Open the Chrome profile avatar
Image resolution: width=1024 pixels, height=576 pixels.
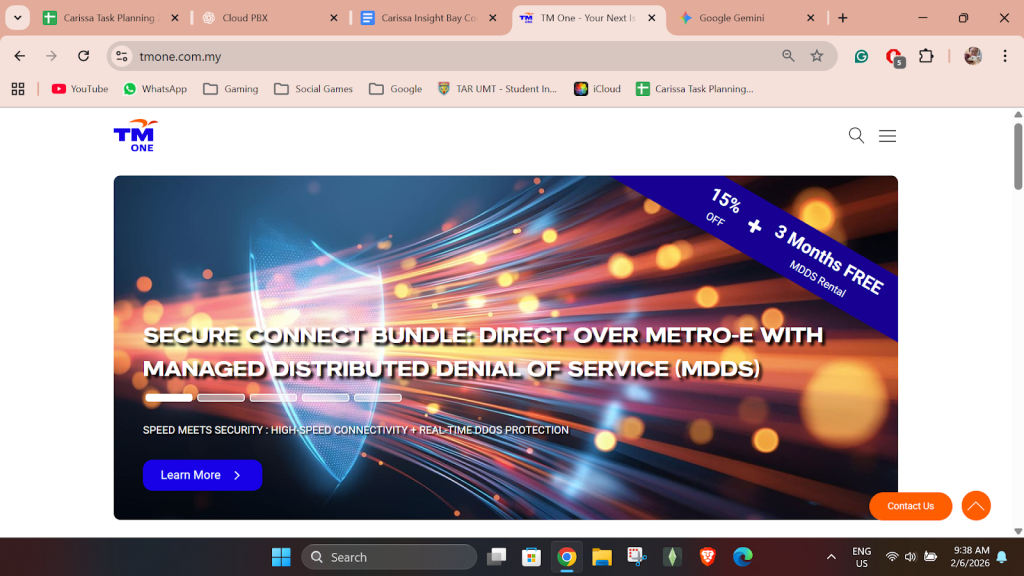point(973,56)
